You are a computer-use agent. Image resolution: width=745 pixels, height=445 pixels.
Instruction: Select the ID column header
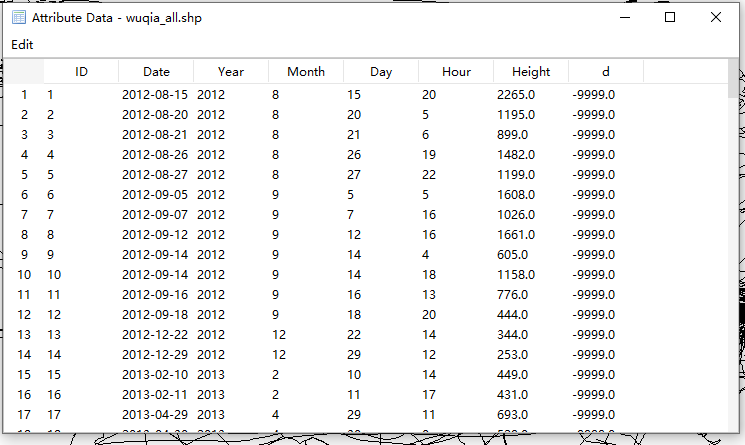pos(81,71)
